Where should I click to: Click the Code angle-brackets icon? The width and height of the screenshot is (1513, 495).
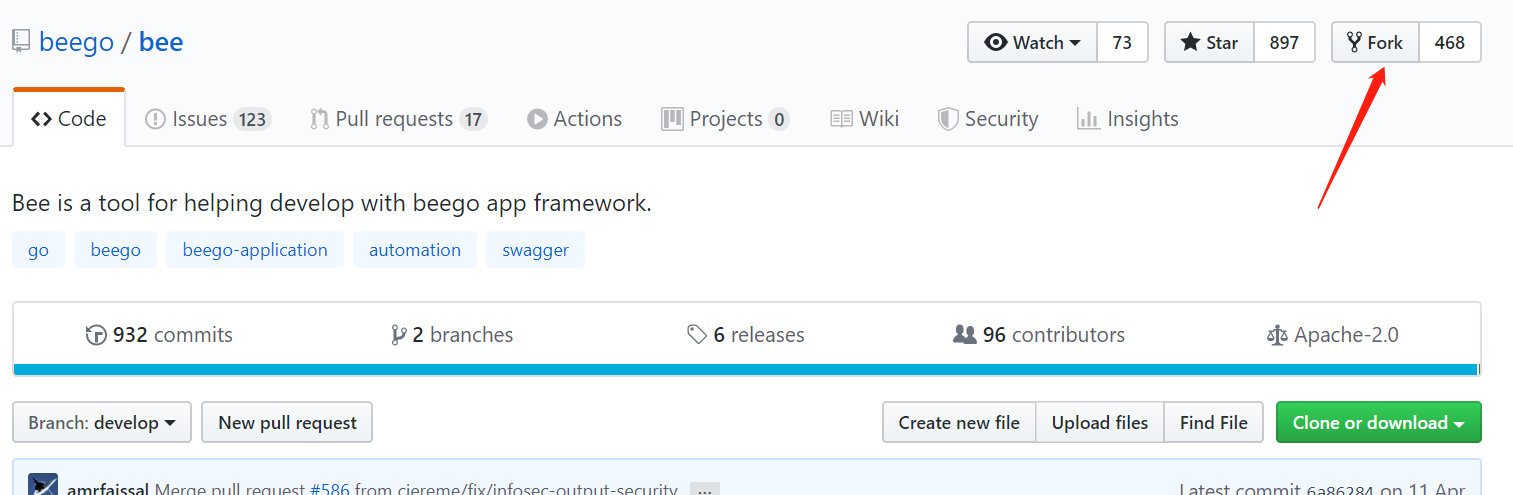coord(41,119)
